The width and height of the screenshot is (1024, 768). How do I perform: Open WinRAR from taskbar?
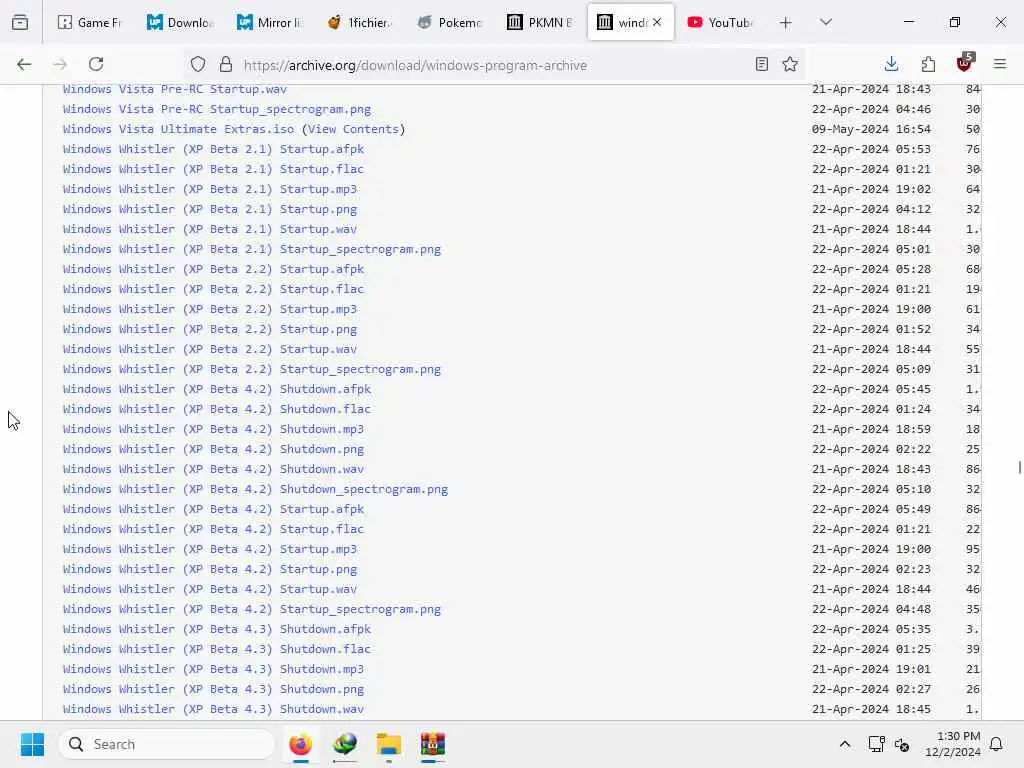432,744
